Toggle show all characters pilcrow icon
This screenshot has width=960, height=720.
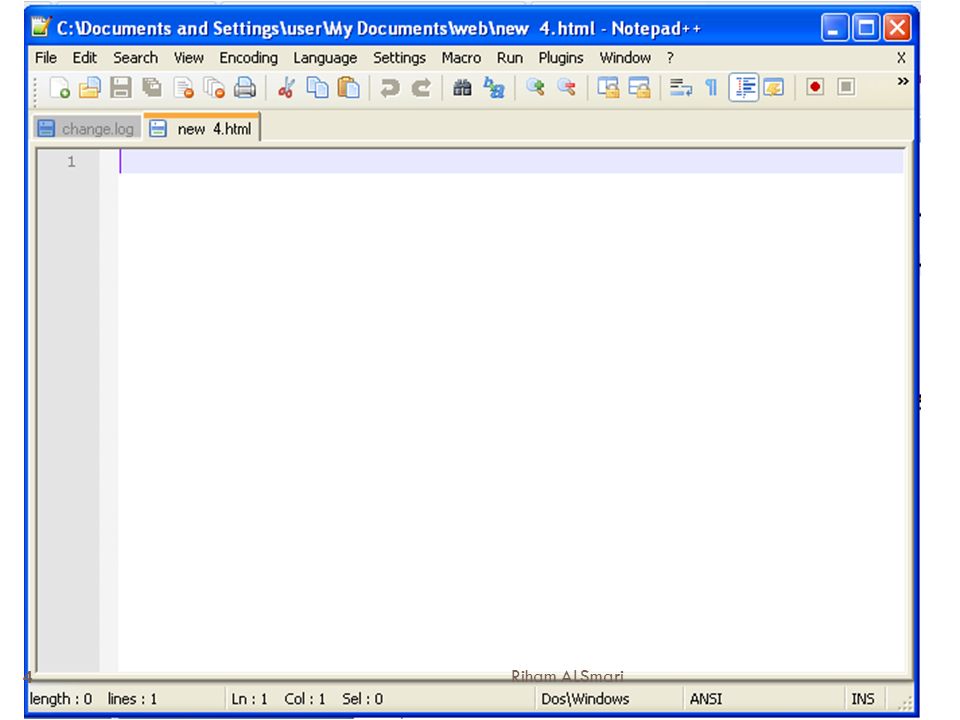(x=711, y=88)
